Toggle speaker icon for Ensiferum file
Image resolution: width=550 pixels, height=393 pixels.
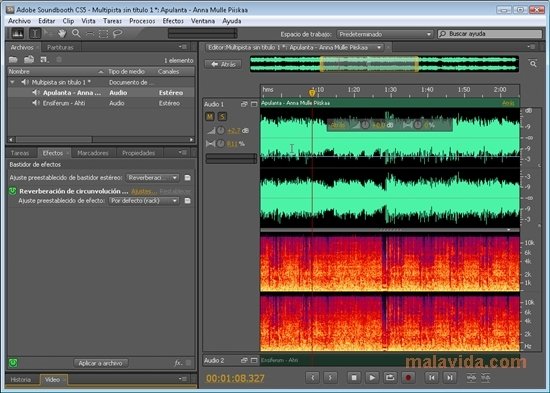click(36, 103)
